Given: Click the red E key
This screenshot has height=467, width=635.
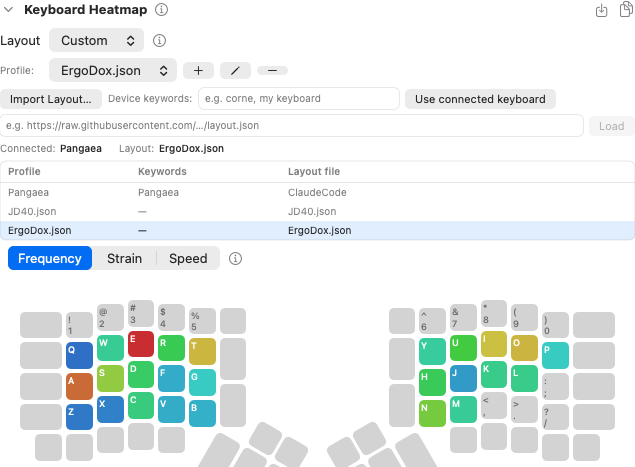Looking at the screenshot, I should [141, 344].
